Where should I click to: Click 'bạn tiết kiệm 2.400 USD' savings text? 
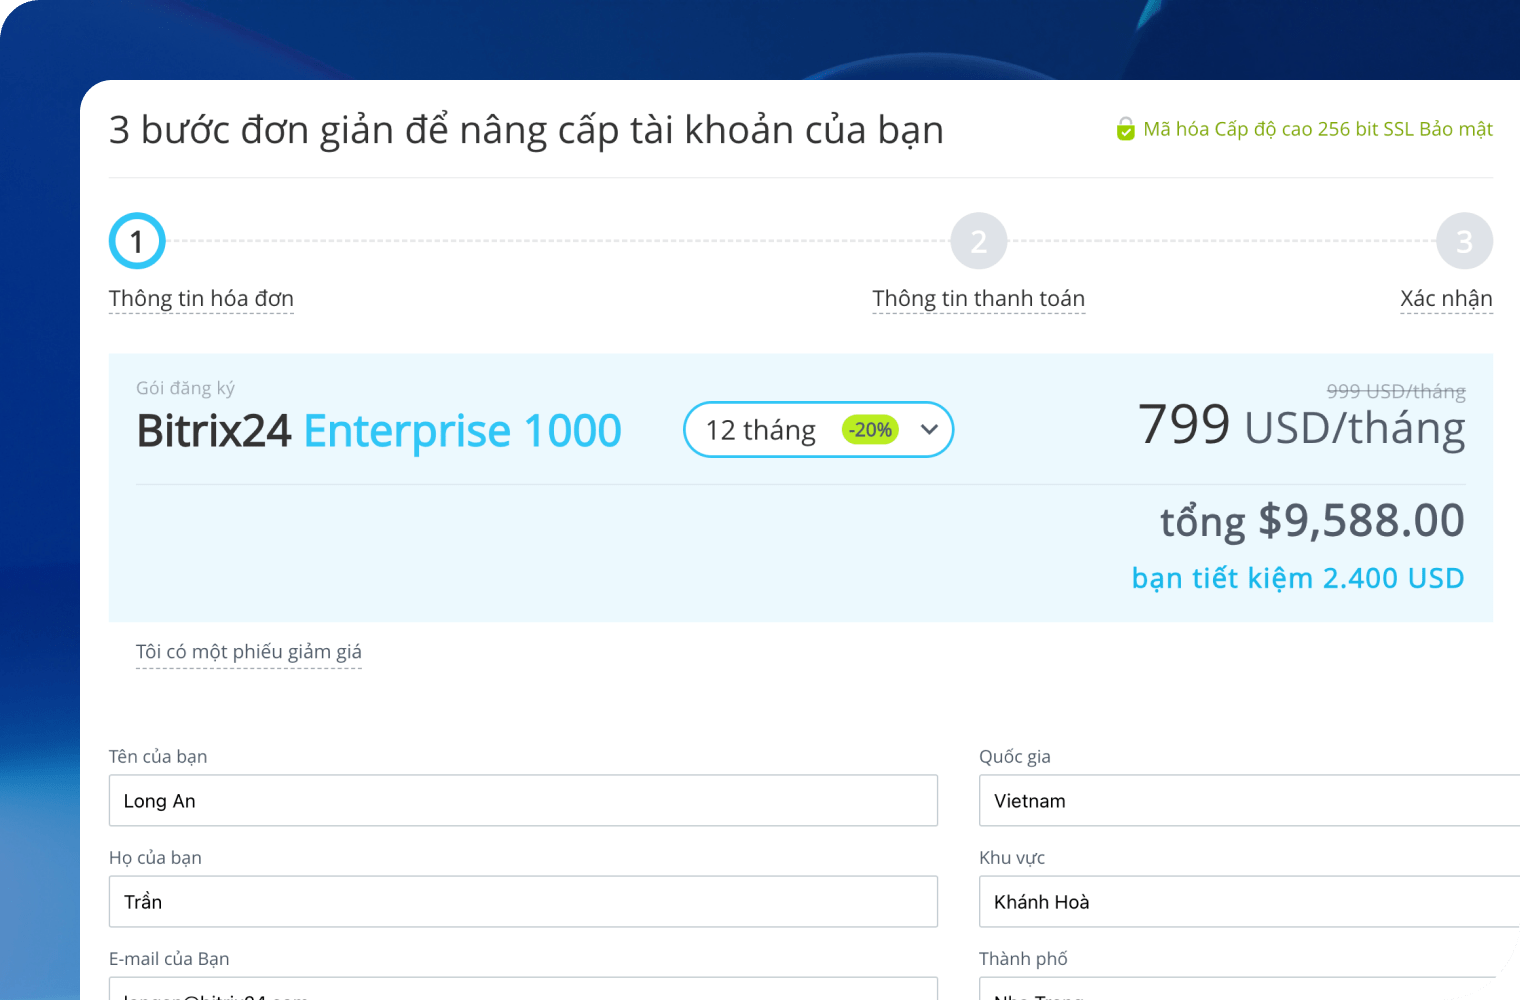pyautogui.click(x=1298, y=578)
